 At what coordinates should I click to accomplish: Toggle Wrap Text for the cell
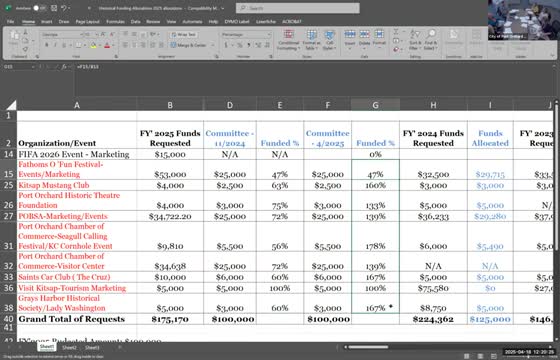pos(183,35)
